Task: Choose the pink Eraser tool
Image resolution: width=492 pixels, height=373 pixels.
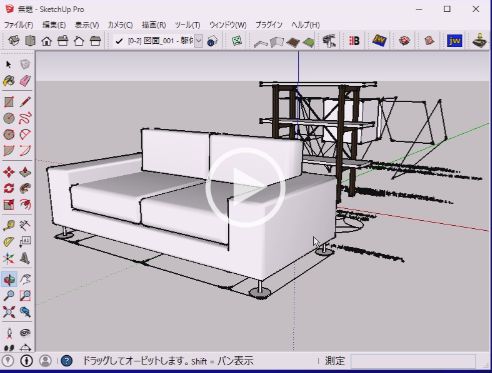Action: [x=25, y=80]
